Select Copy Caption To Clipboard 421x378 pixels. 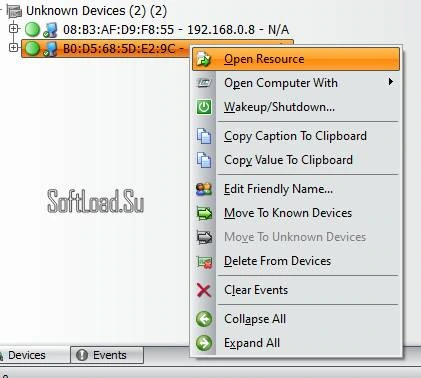pos(296,136)
